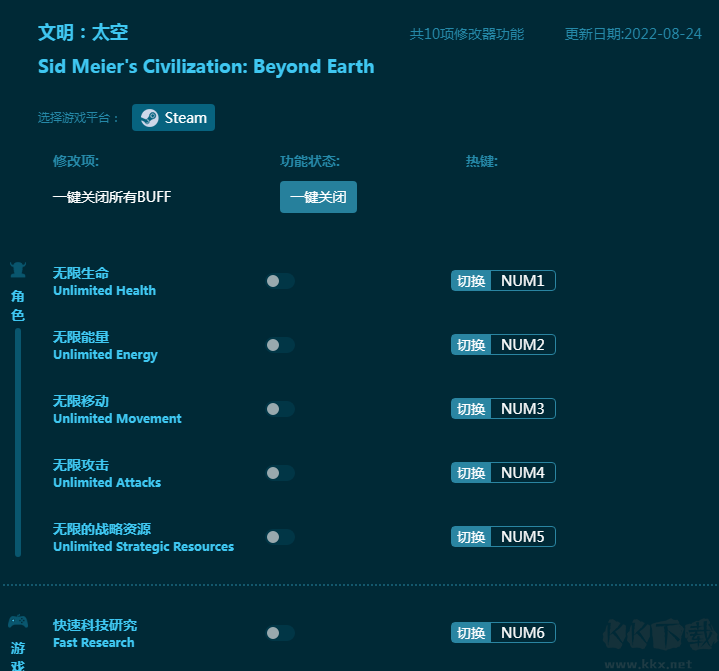This screenshot has width=719, height=671.
Task: Click the 一键关闭 button to disable all buffs
Action: click(318, 197)
